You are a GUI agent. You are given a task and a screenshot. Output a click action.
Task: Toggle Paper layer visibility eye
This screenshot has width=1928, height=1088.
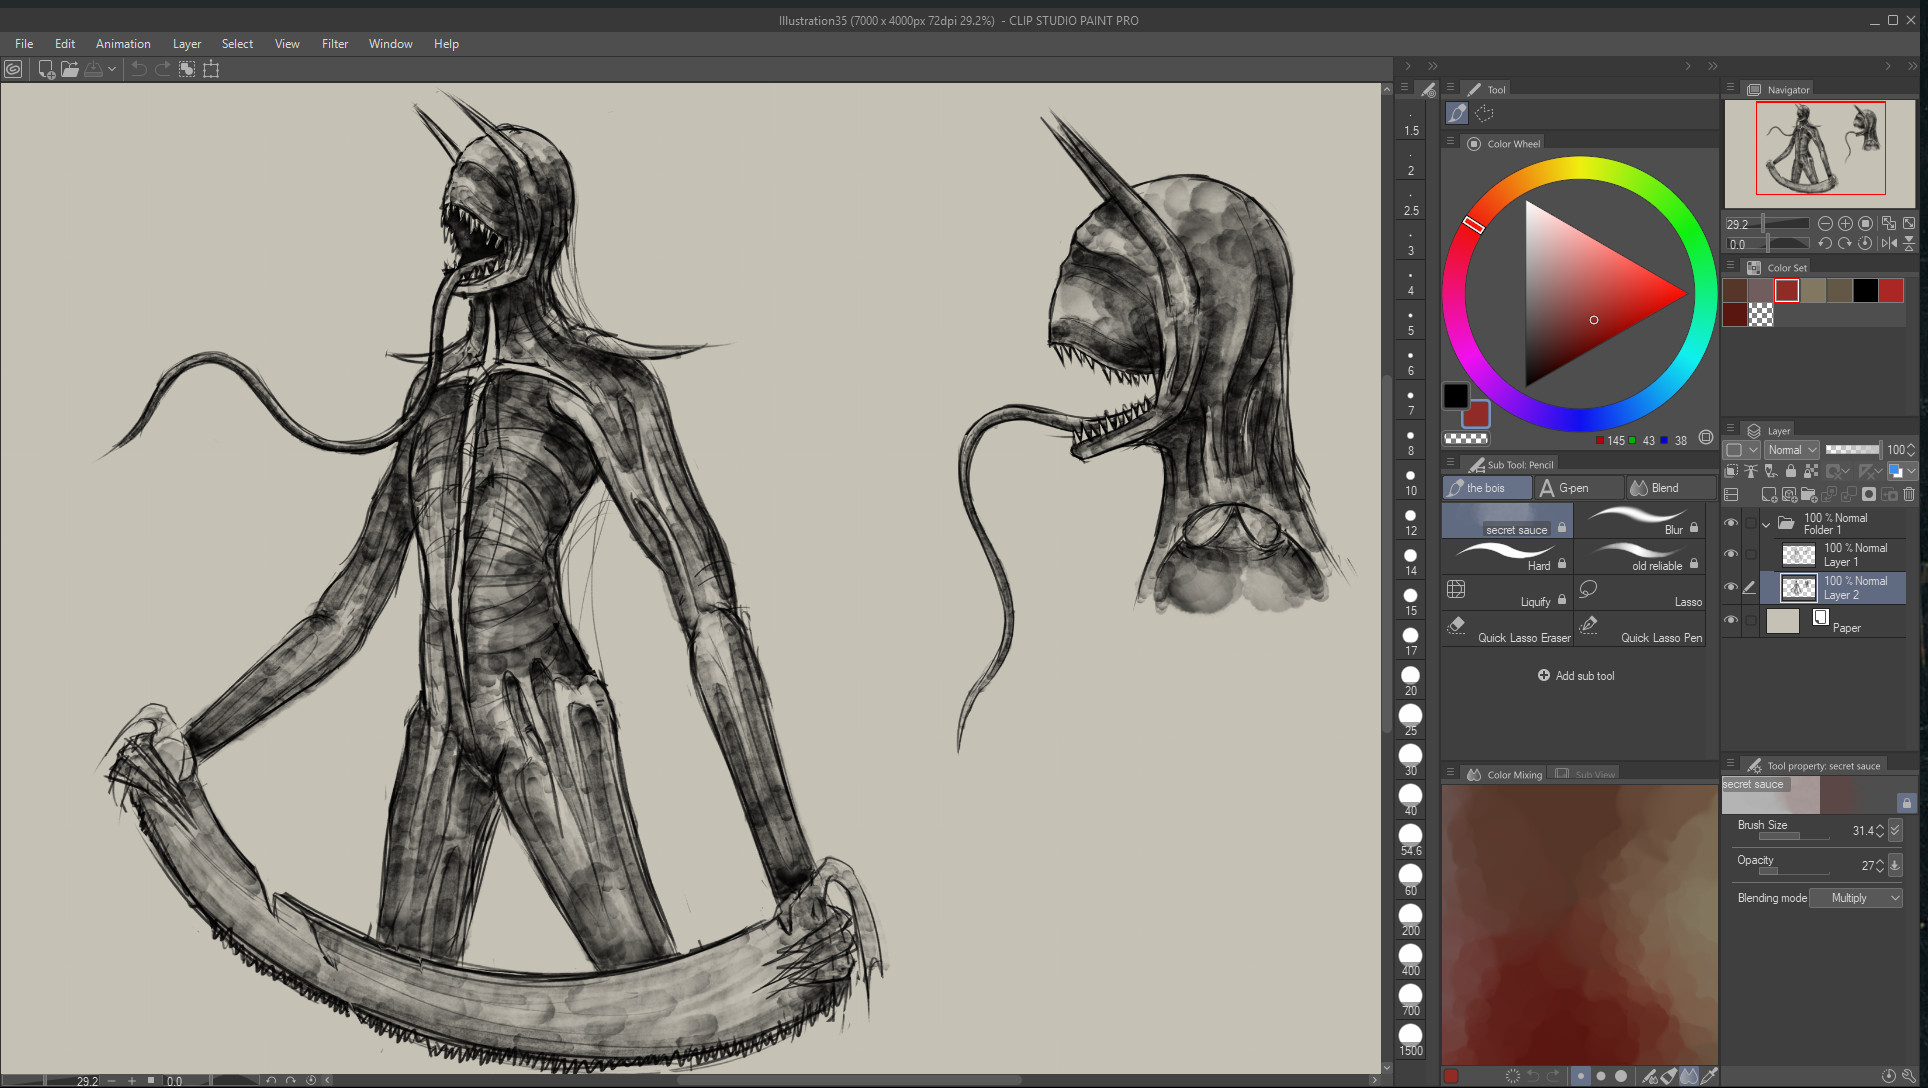(1731, 620)
